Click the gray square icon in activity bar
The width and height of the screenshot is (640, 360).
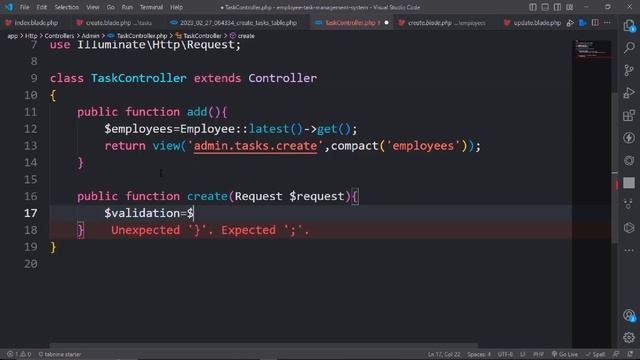(x=629, y=183)
